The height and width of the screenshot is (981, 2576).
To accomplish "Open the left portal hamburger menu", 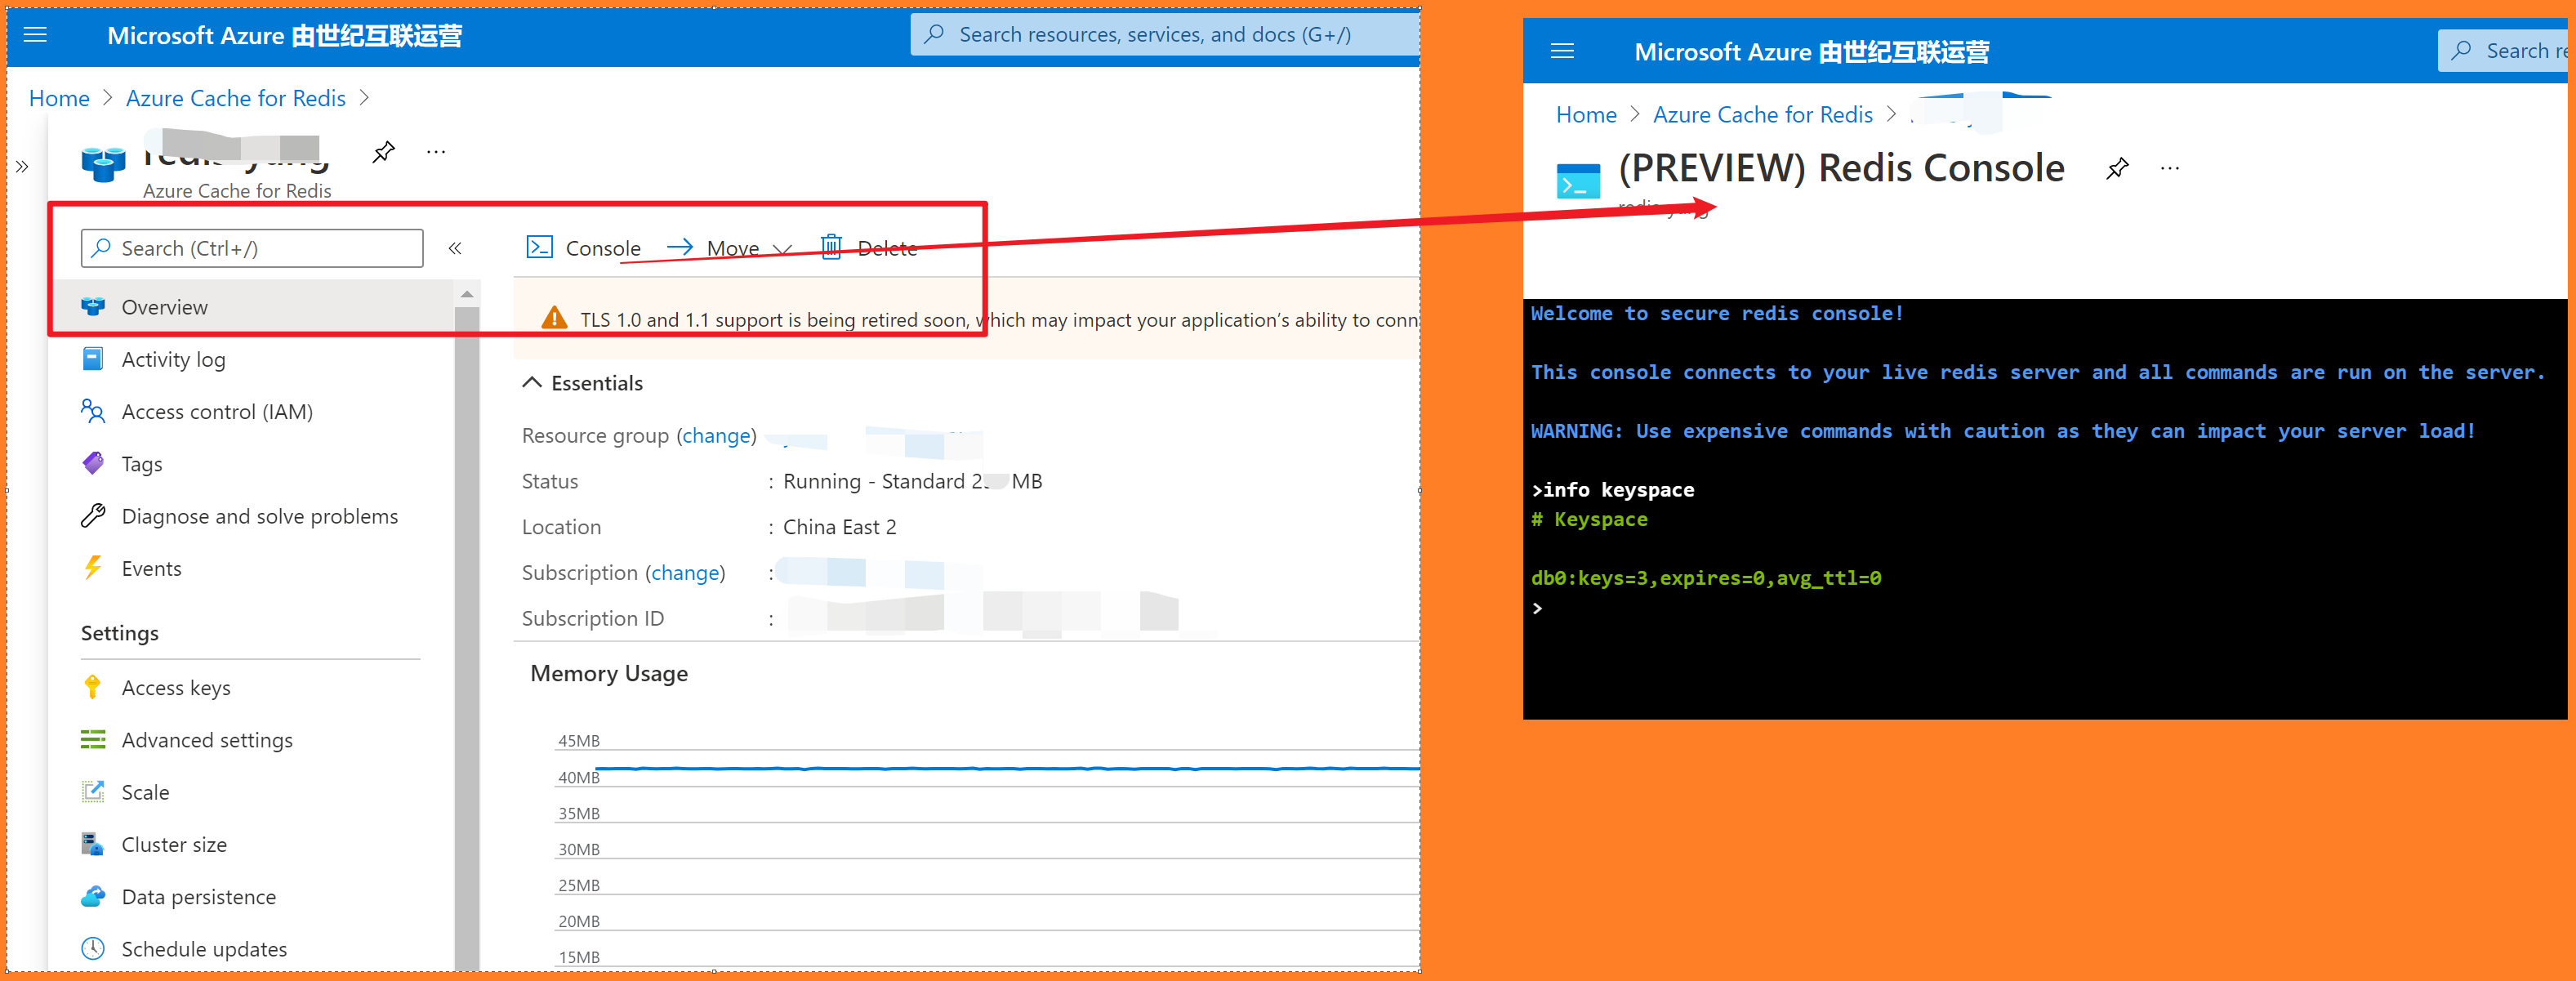I will (35, 36).
